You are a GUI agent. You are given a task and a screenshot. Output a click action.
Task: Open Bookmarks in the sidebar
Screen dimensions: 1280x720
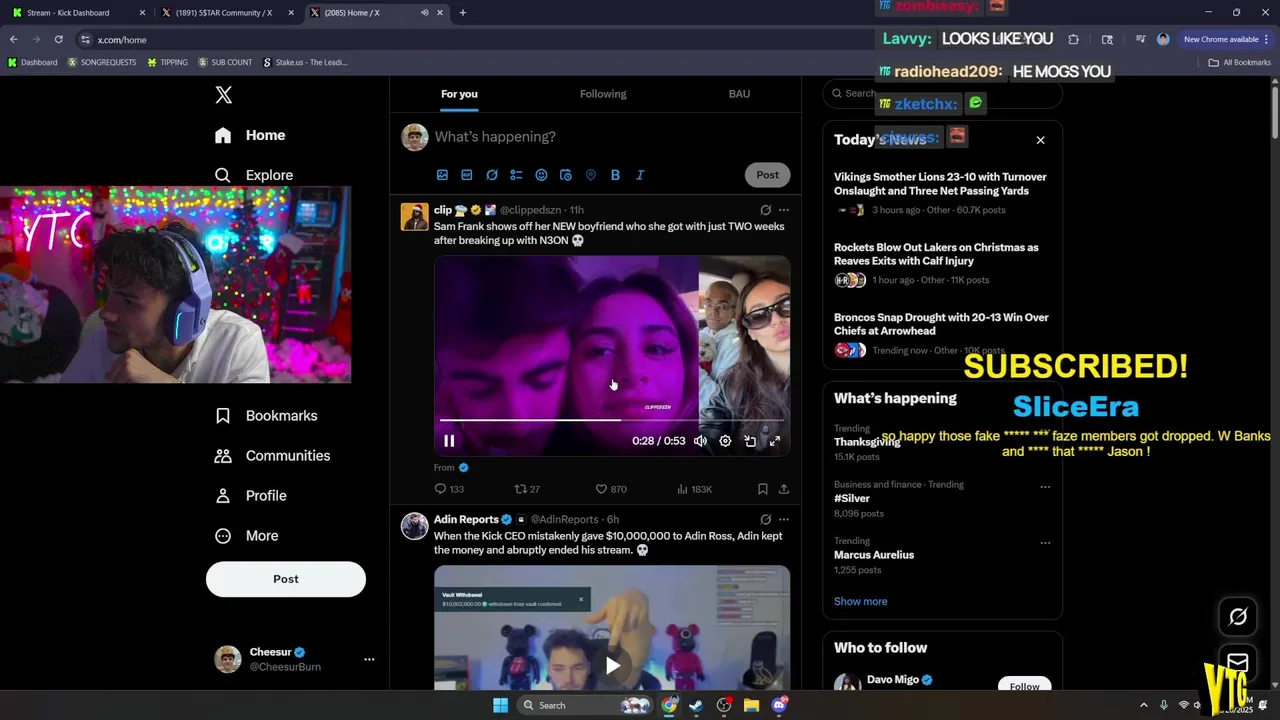point(266,416)
